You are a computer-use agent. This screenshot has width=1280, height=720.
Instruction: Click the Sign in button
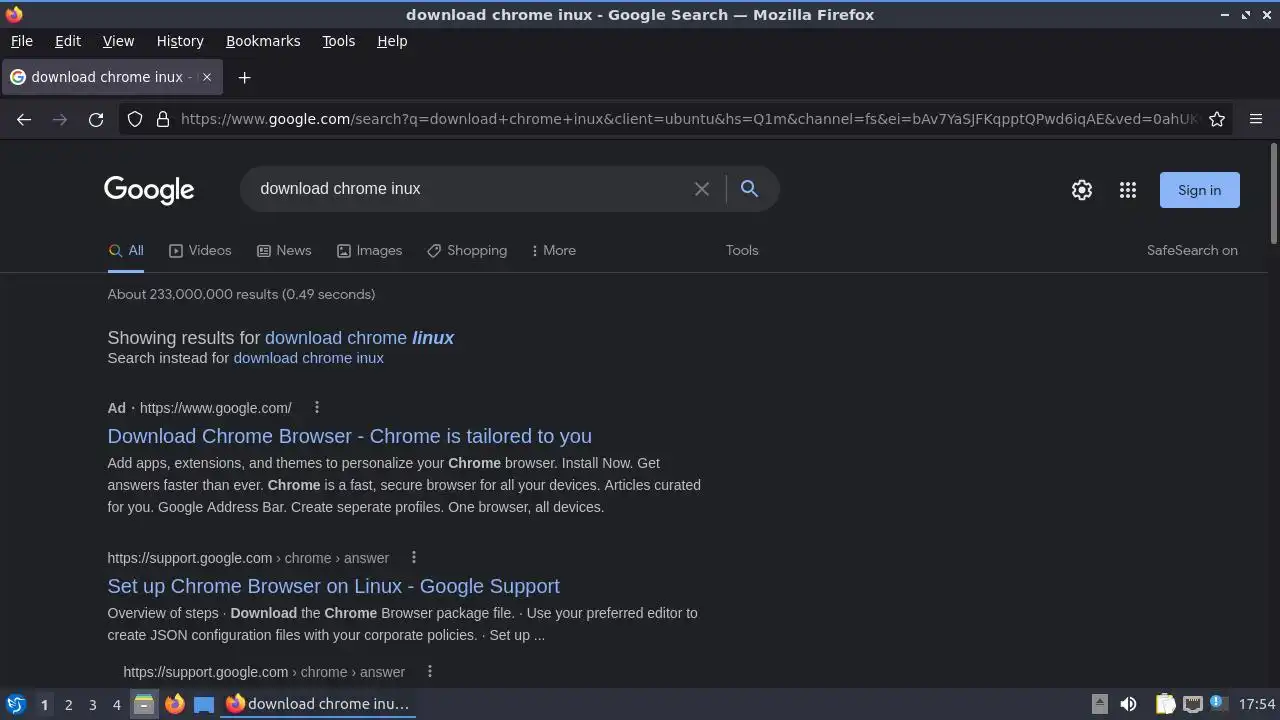(1199, 190)
